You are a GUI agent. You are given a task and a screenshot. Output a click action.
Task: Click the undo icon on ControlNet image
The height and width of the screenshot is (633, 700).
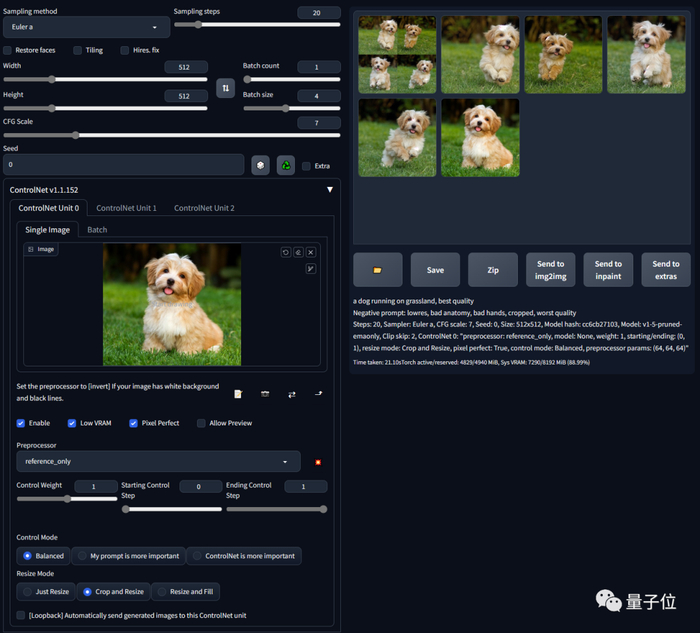click(x=286, y=252)
